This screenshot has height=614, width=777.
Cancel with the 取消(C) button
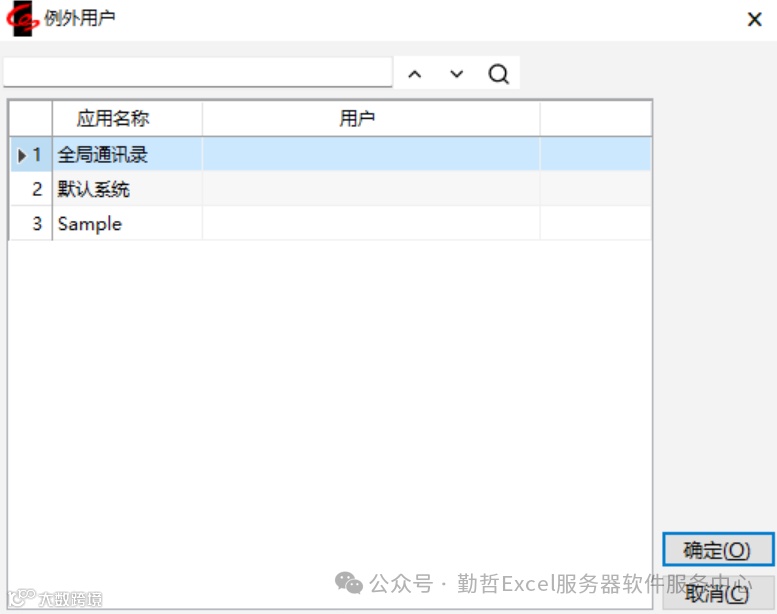(718, 593)
